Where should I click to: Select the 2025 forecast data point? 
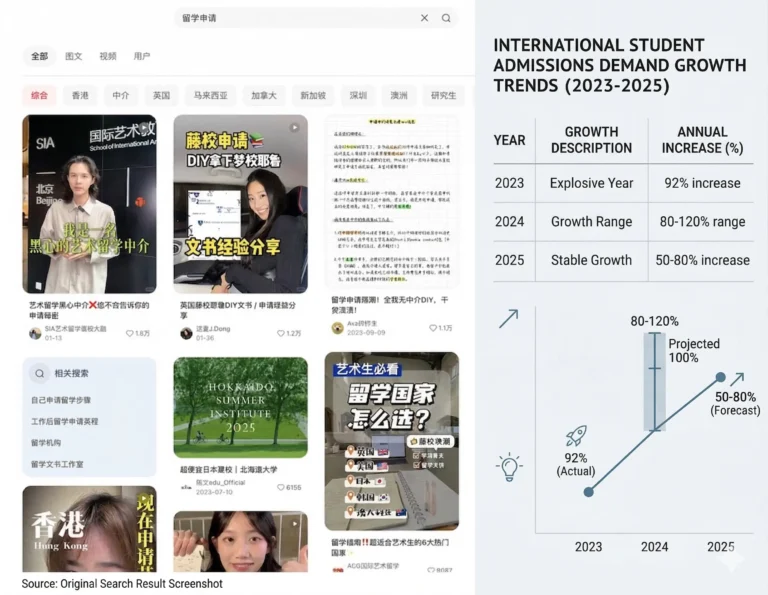click(x=720, y=377)
